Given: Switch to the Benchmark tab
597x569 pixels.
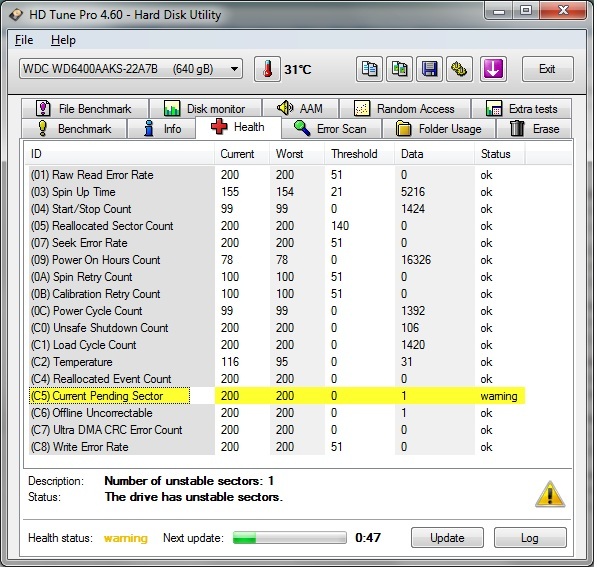Looking at the screenshot, I should (74, 129).
